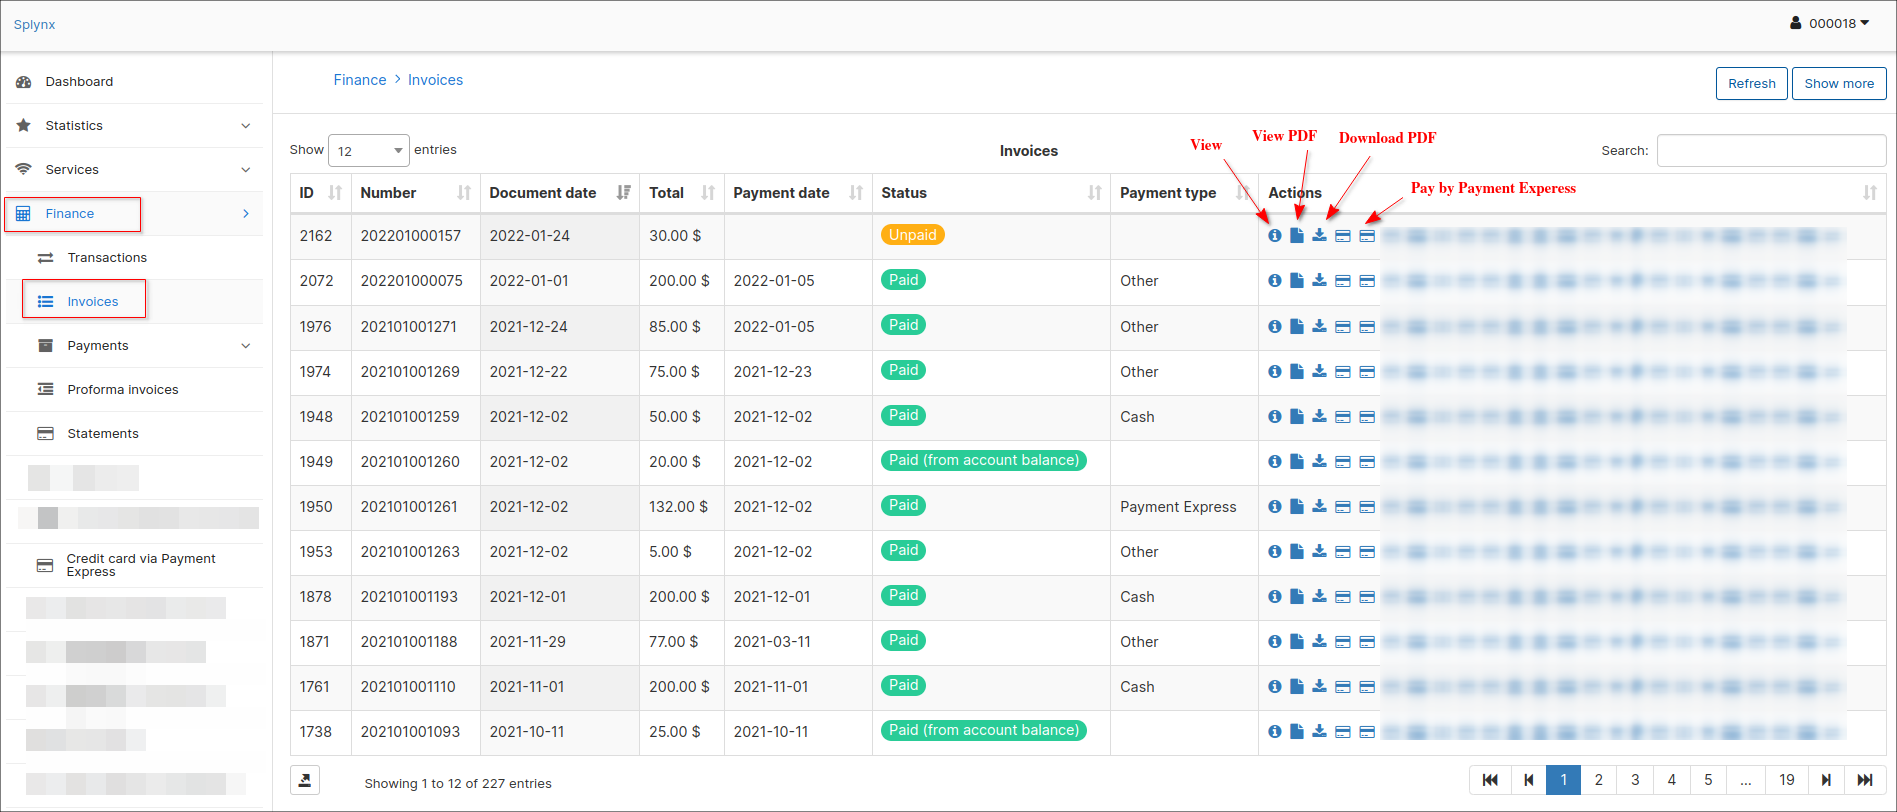Viewport: 1897px width, 812px height.
Task: Click the Show more button
Action: 1838,84
